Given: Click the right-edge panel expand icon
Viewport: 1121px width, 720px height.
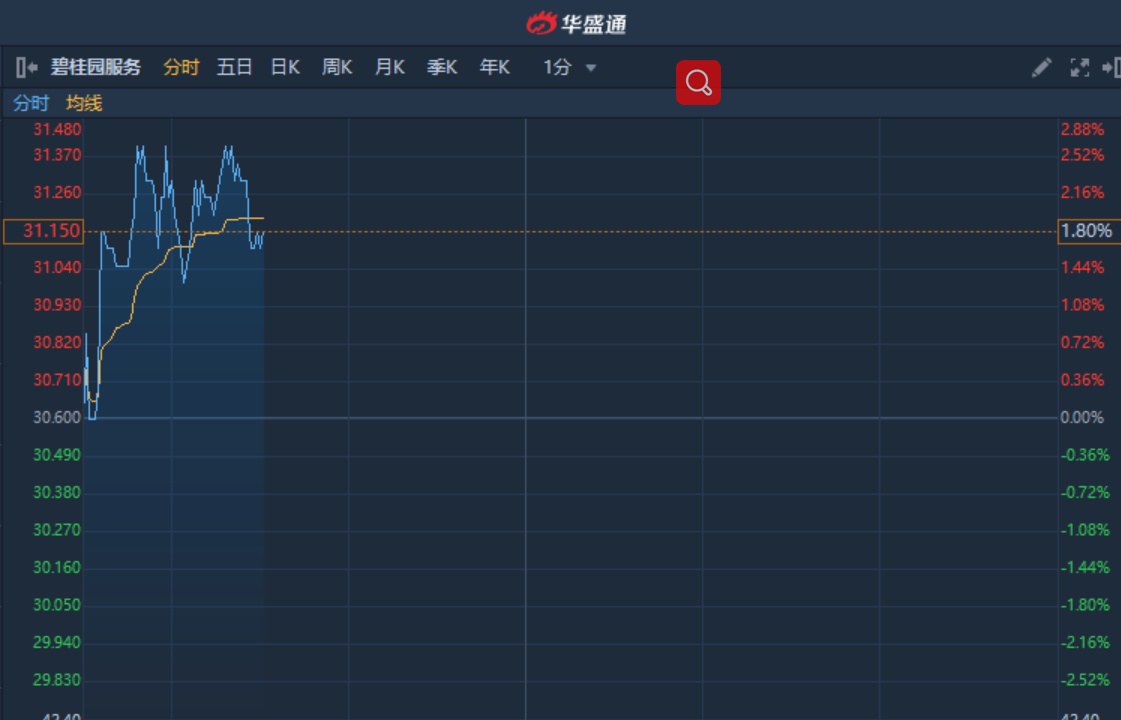Looking at the screenshot, I should [1110, 68].
